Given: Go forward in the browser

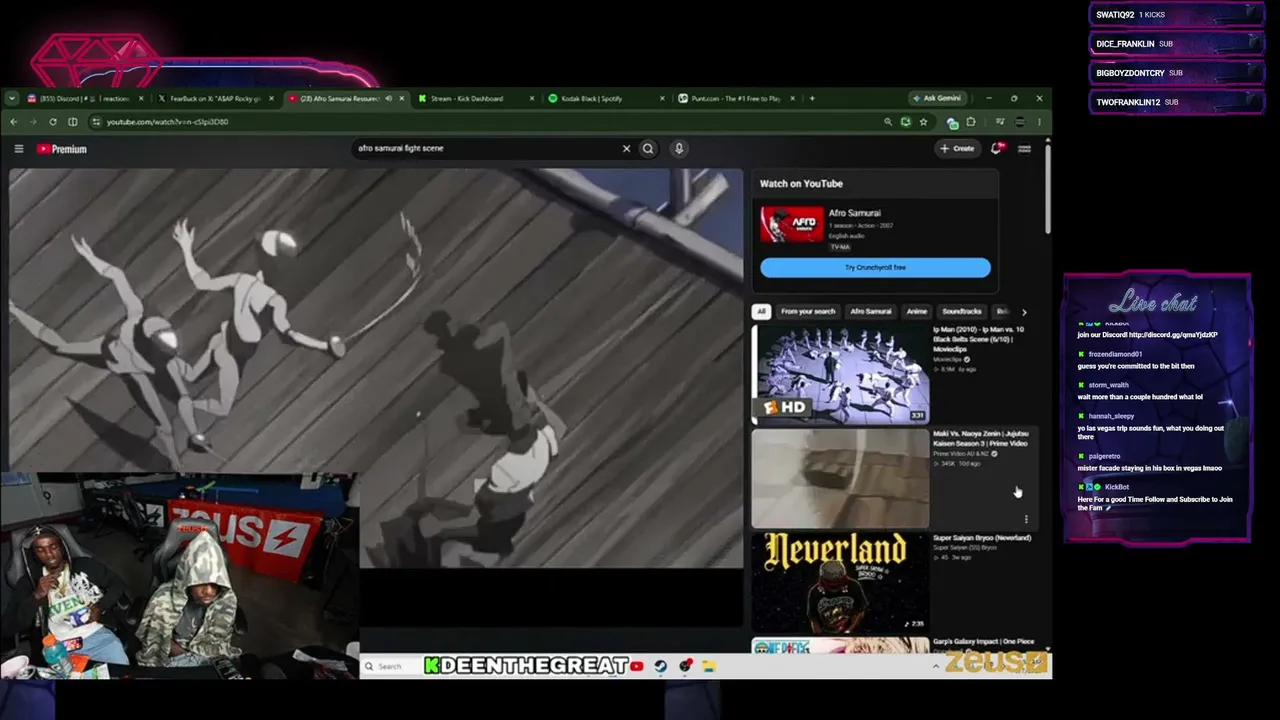Looking at the screenshot, I should click(33, 122).
